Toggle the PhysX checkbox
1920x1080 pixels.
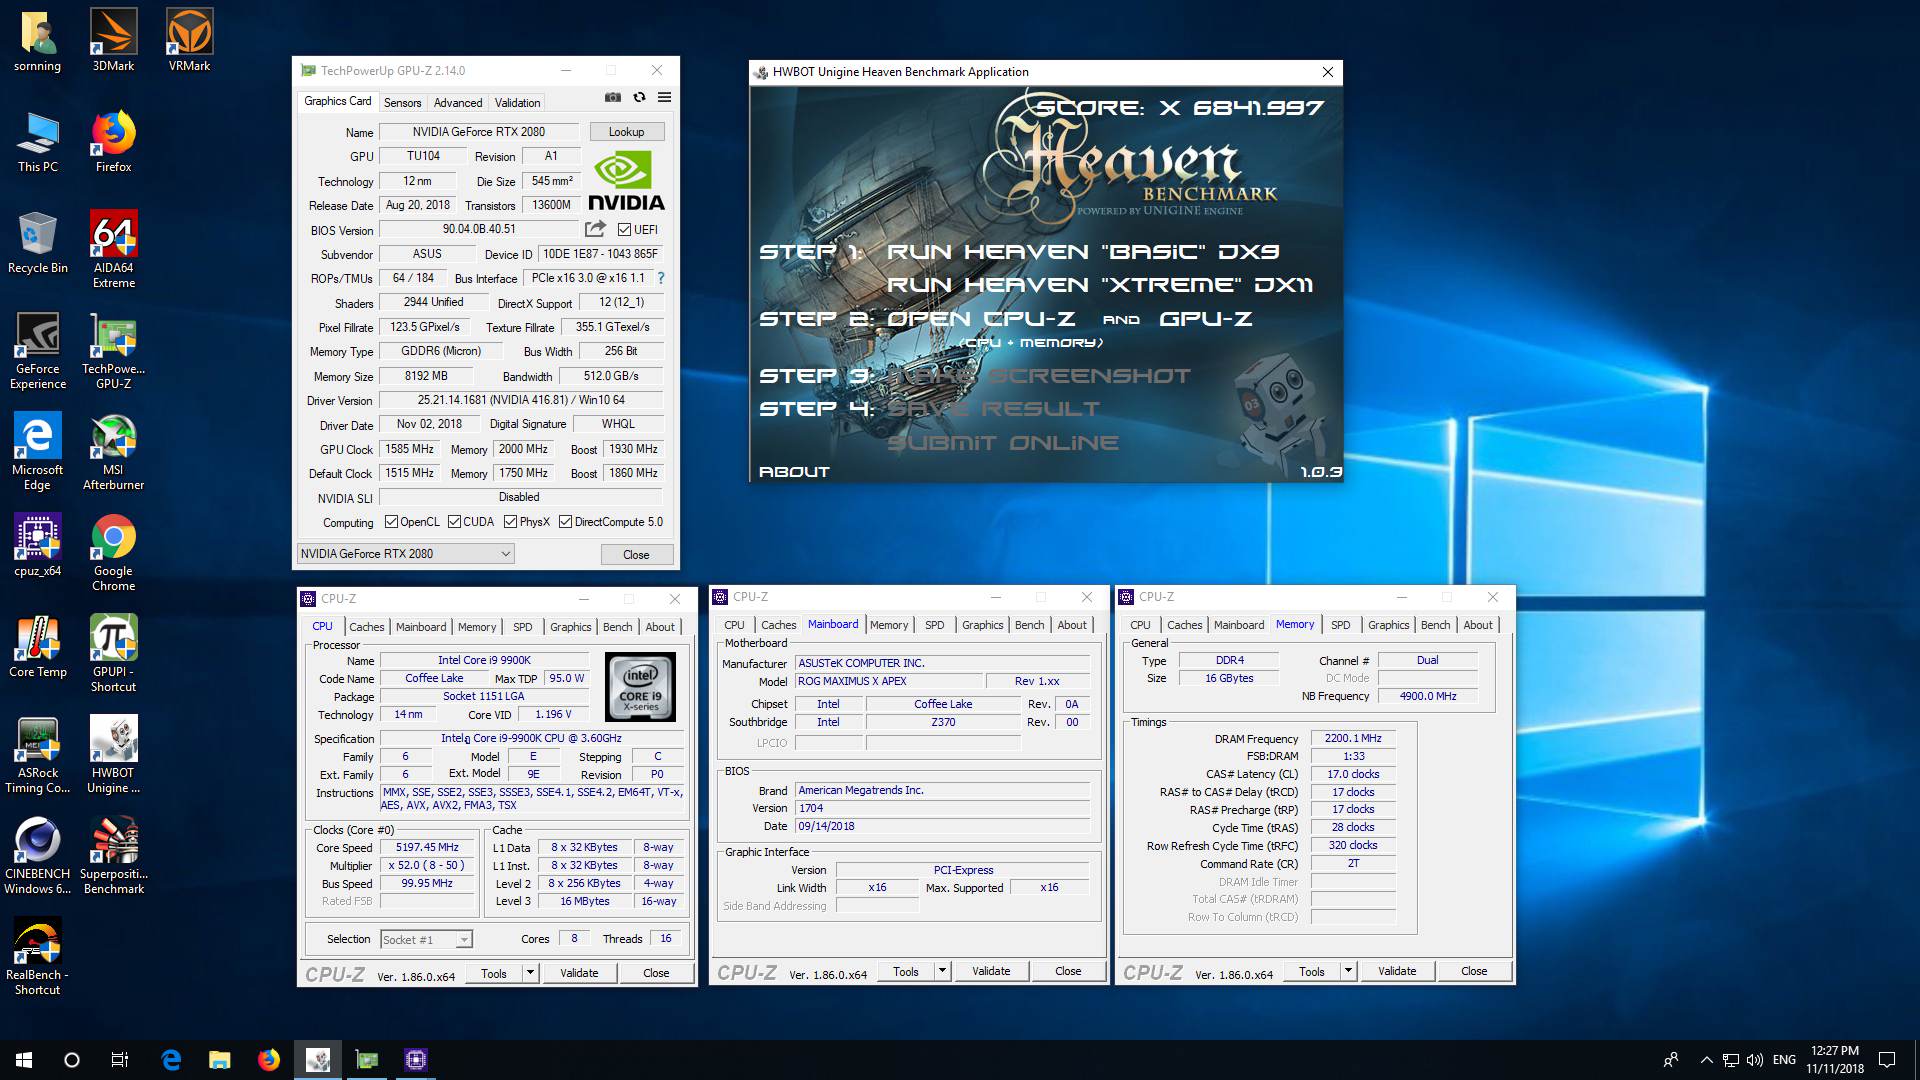510,522
